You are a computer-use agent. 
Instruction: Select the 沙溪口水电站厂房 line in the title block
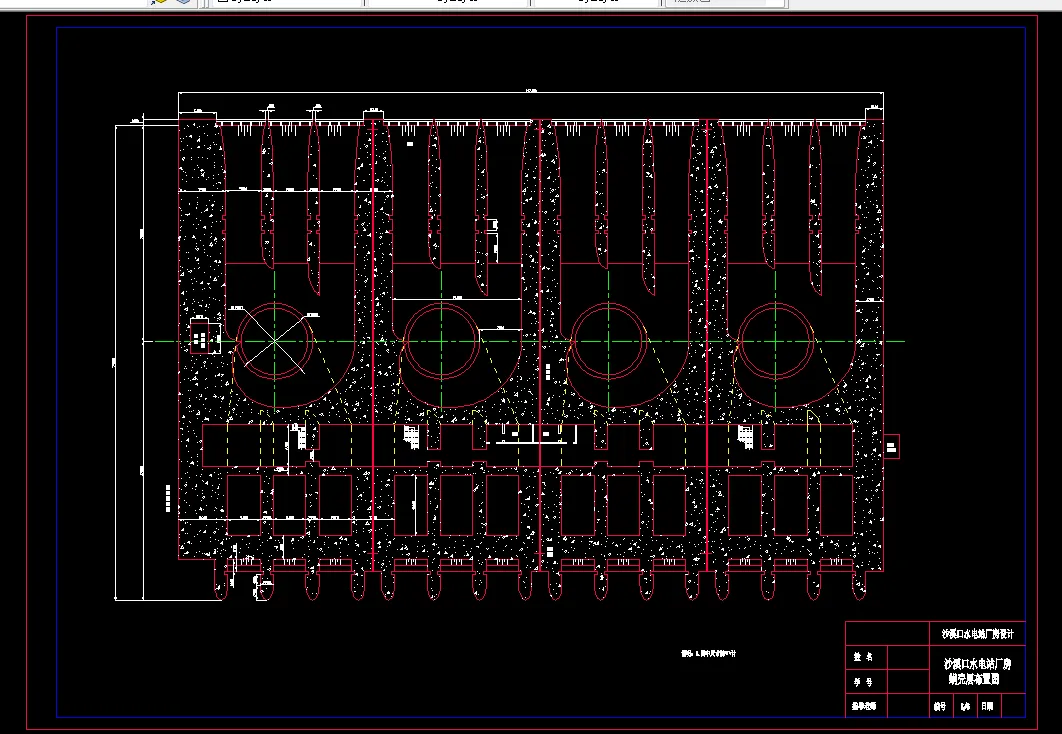pos(977,664)
